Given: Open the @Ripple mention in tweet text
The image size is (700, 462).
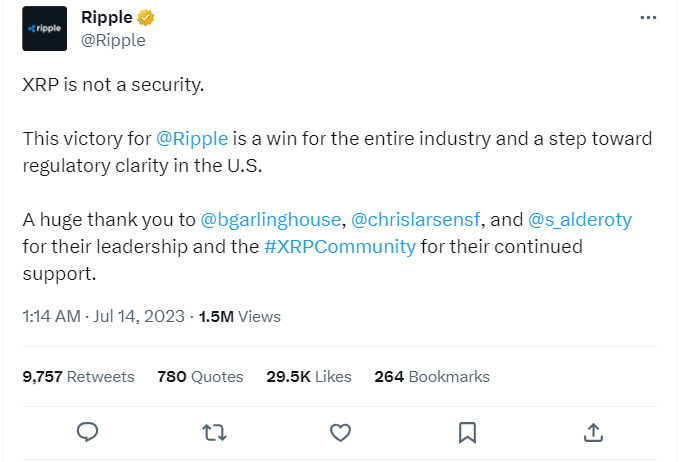Looking at the screenshot, I should click(x=192, y=139).
